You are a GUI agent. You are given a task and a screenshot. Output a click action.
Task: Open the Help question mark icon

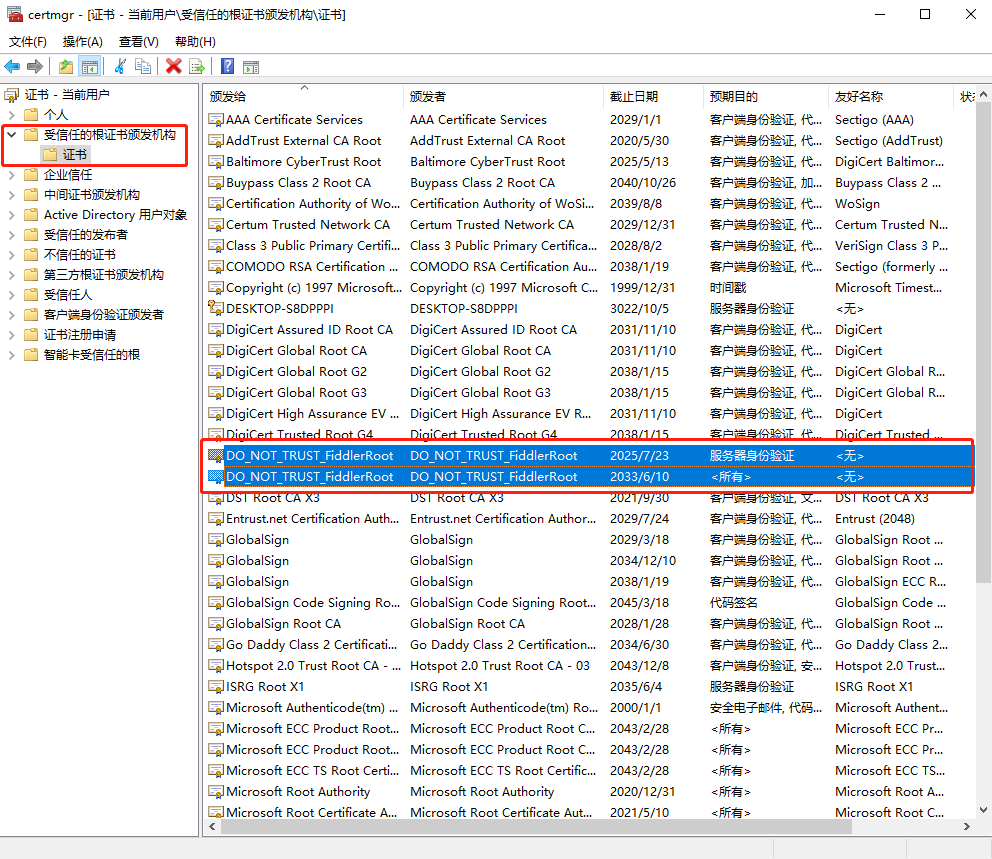click(x=228, y=66)
